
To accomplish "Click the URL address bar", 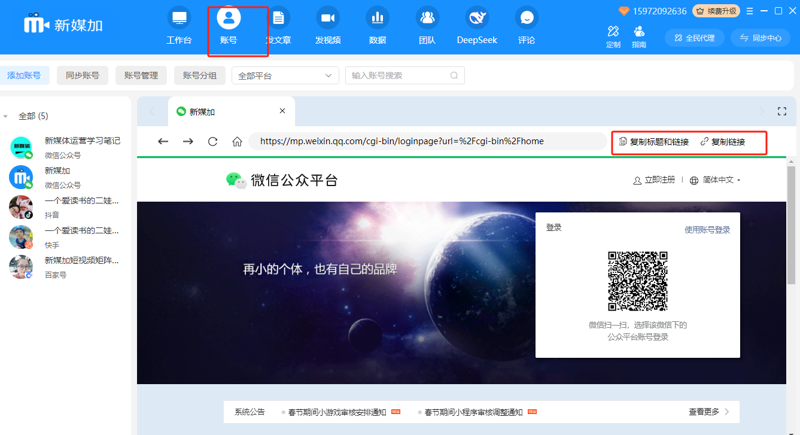I will tap(428, 141).
